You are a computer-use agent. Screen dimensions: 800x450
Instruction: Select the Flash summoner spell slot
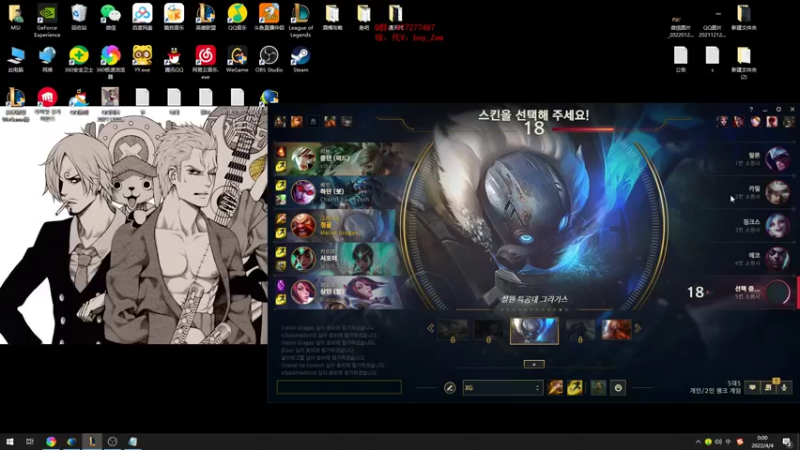[x=574, y=388]
